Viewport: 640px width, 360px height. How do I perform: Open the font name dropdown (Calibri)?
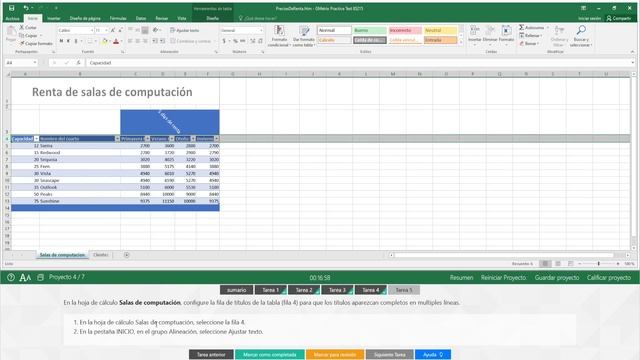click(x=91, y=30)
